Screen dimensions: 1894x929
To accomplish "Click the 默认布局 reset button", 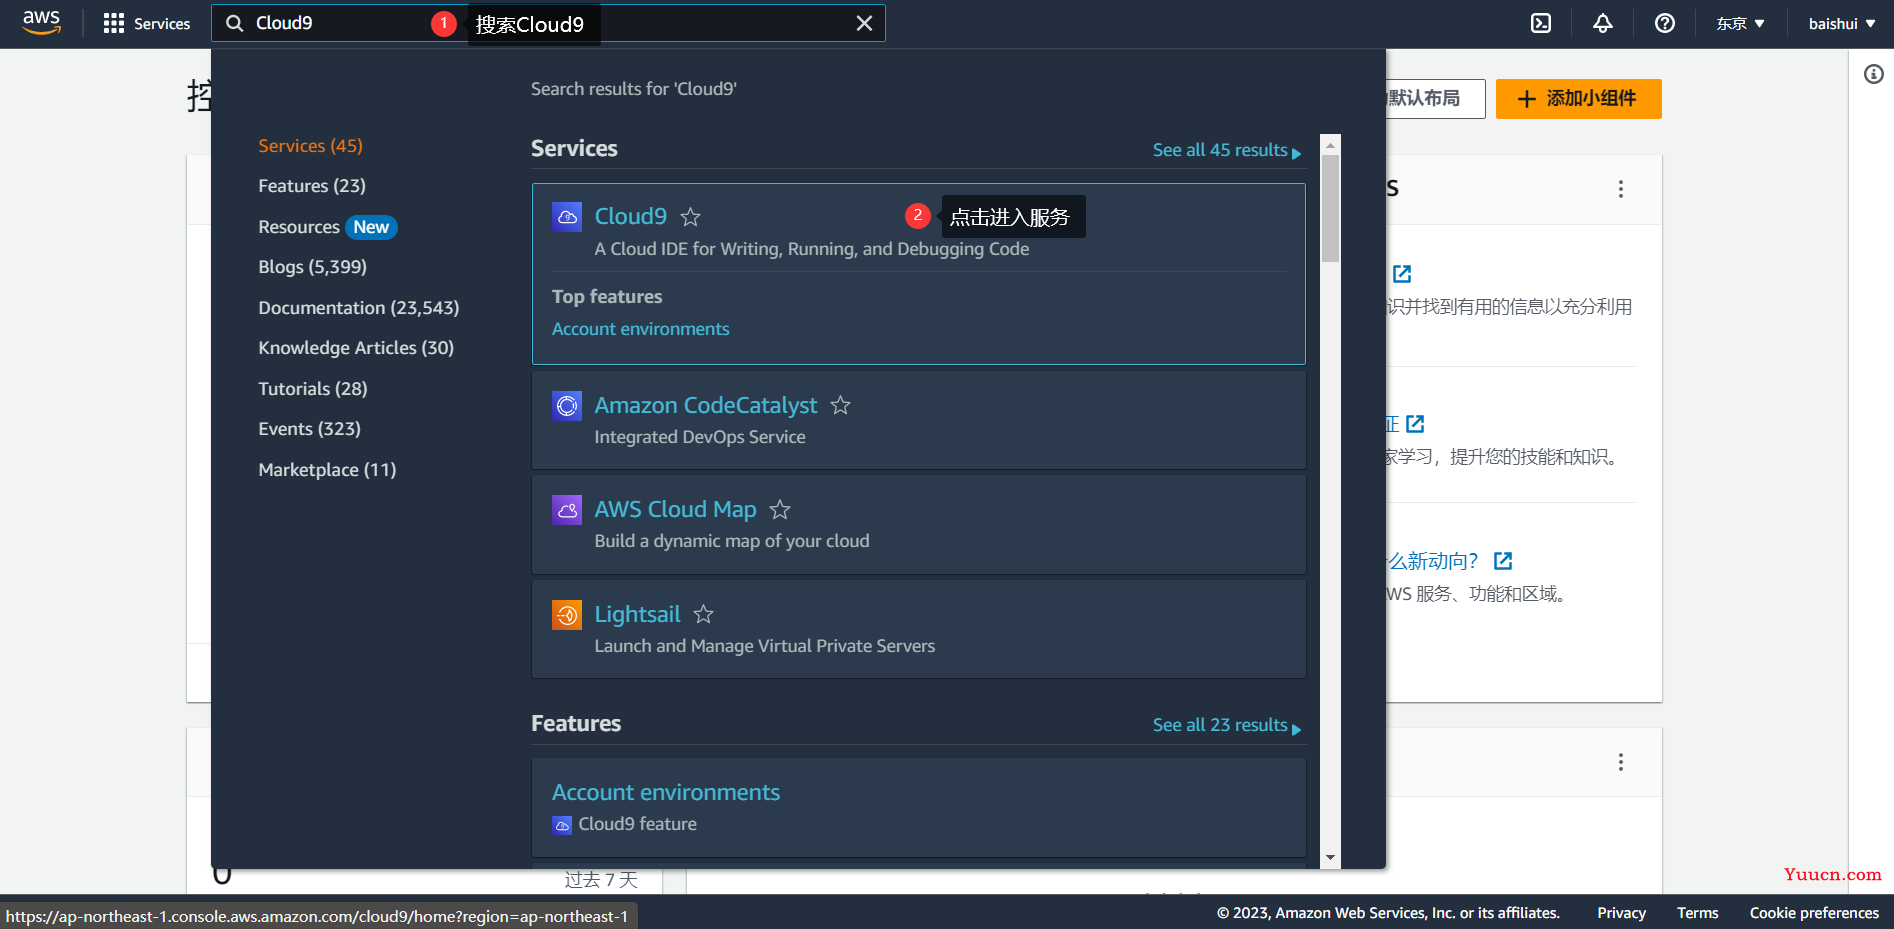I will pyautogui.click(x=1435, y=99).
